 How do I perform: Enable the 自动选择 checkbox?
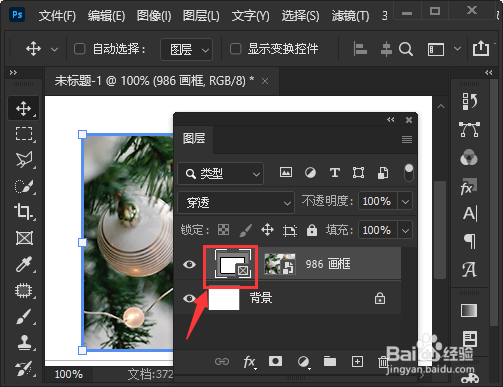[x=79, y=49]
